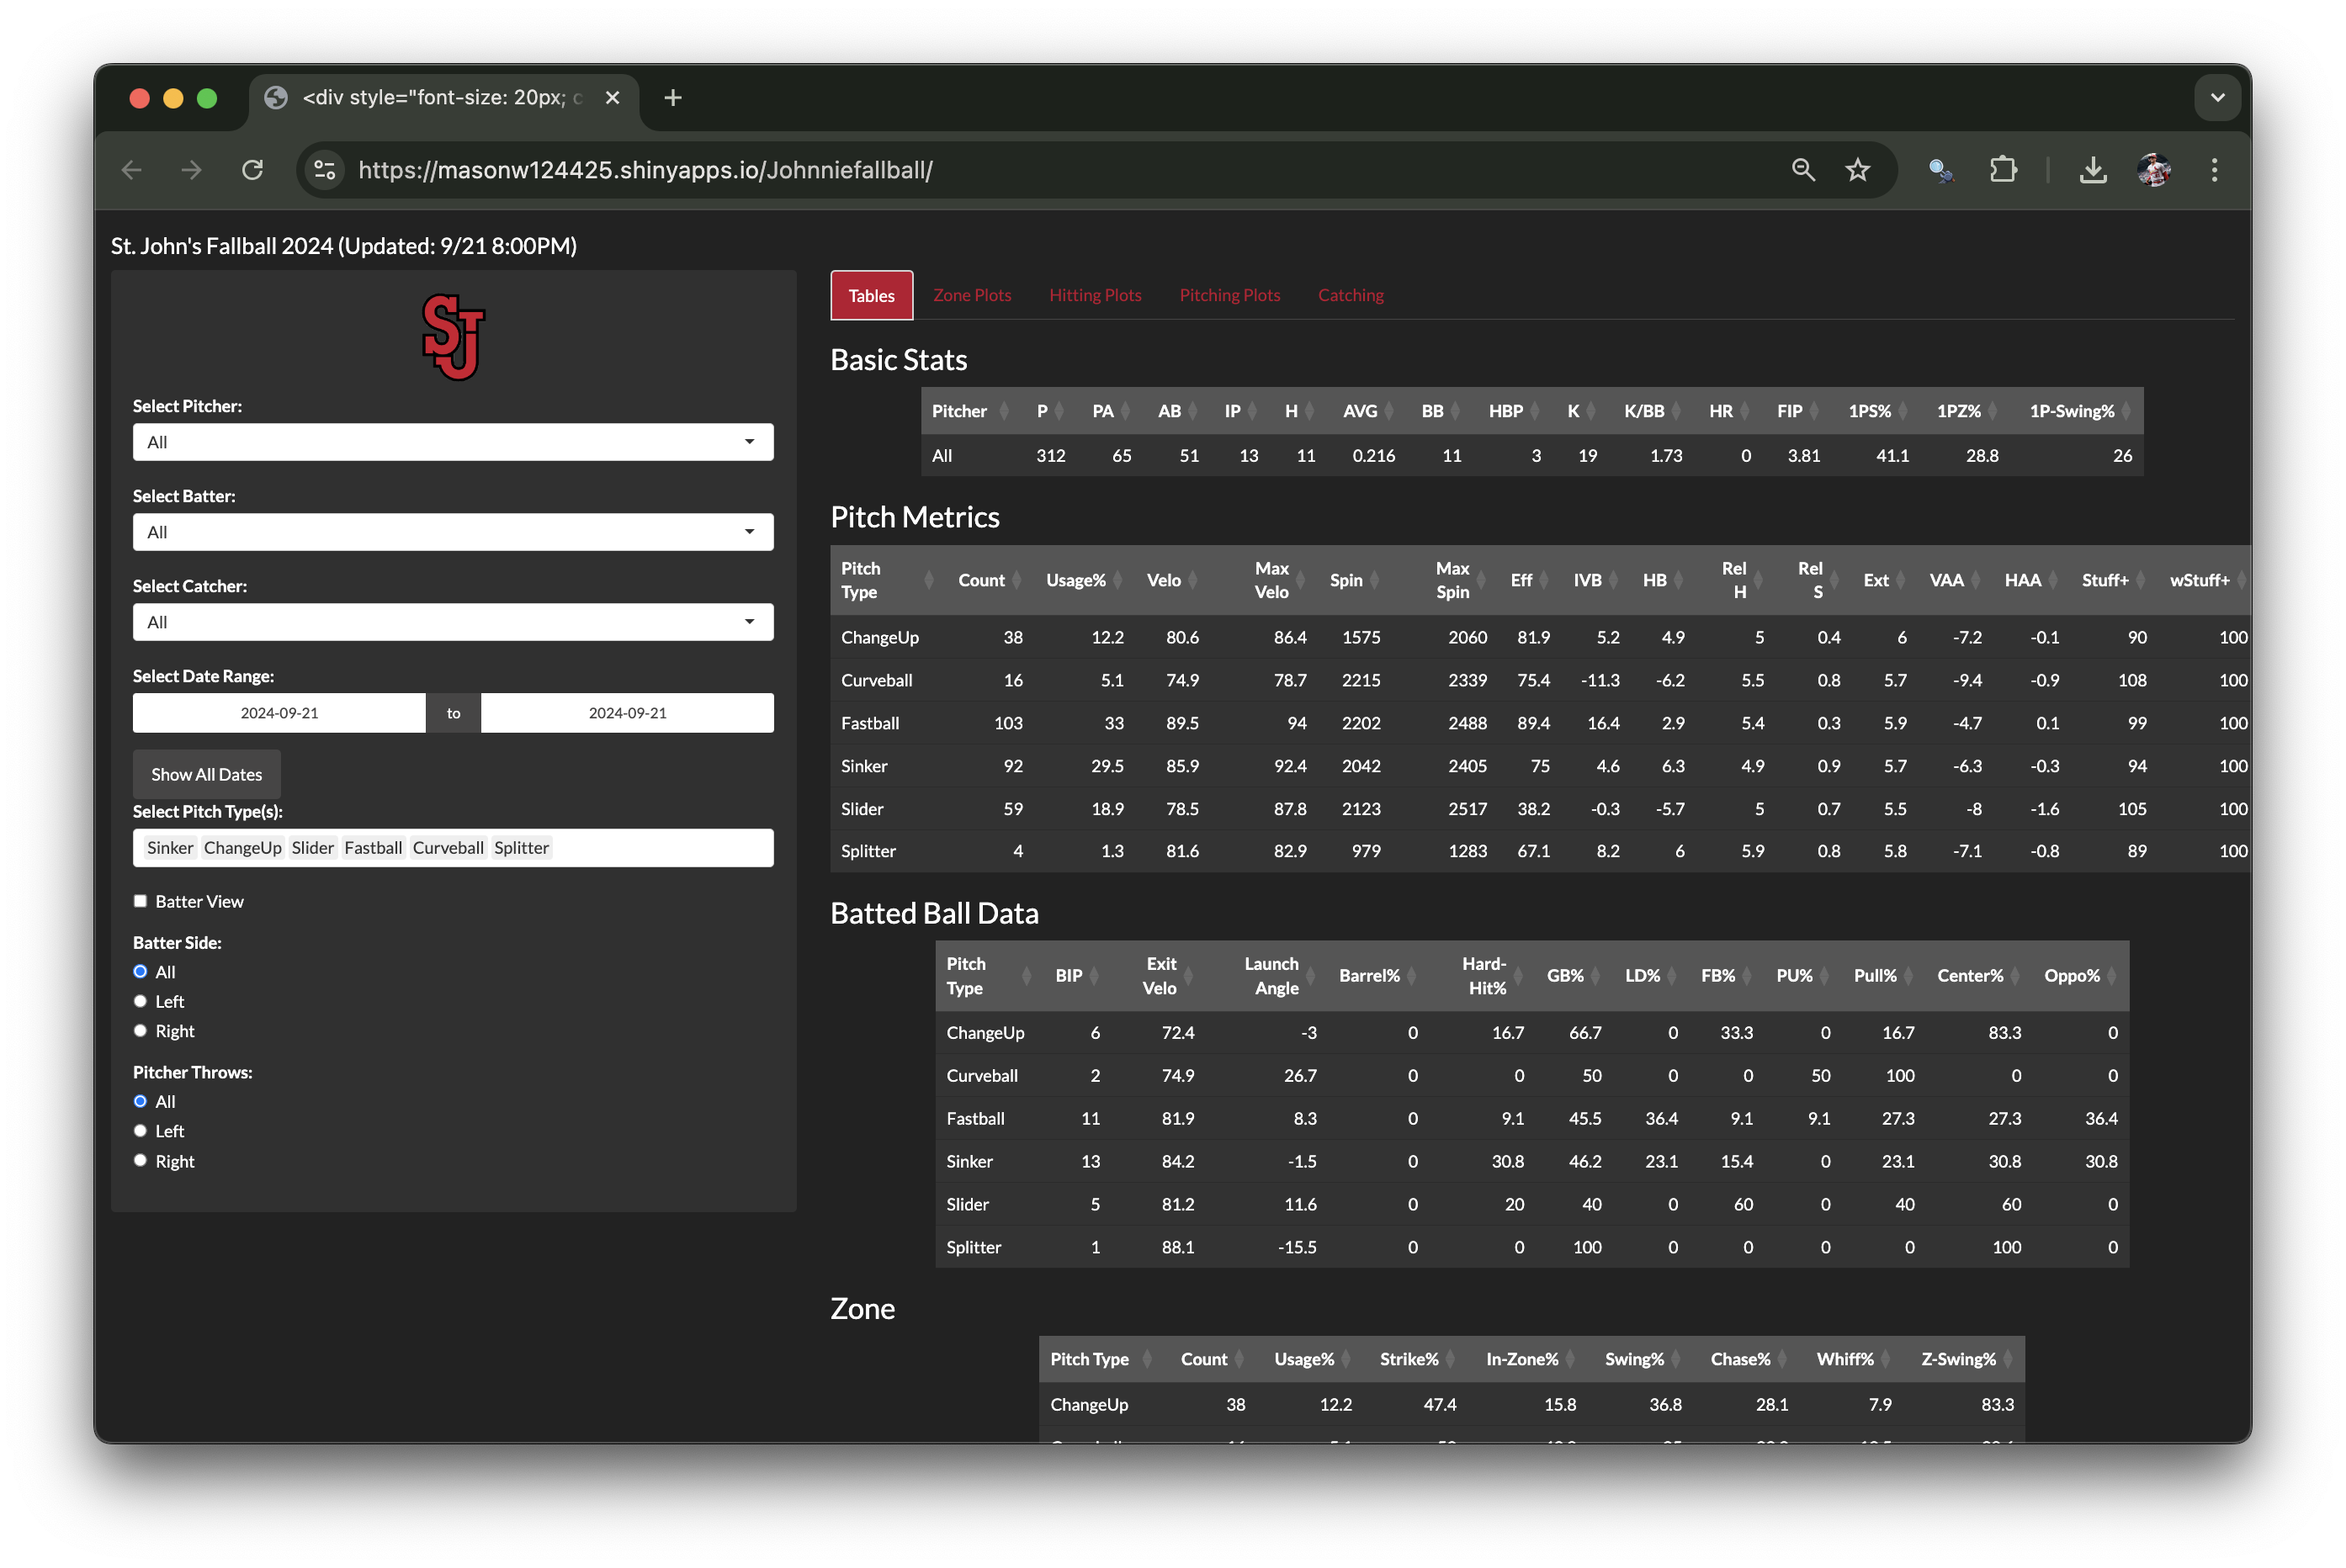Sort Pitch Metrics by Velo column

(1173, 580)
